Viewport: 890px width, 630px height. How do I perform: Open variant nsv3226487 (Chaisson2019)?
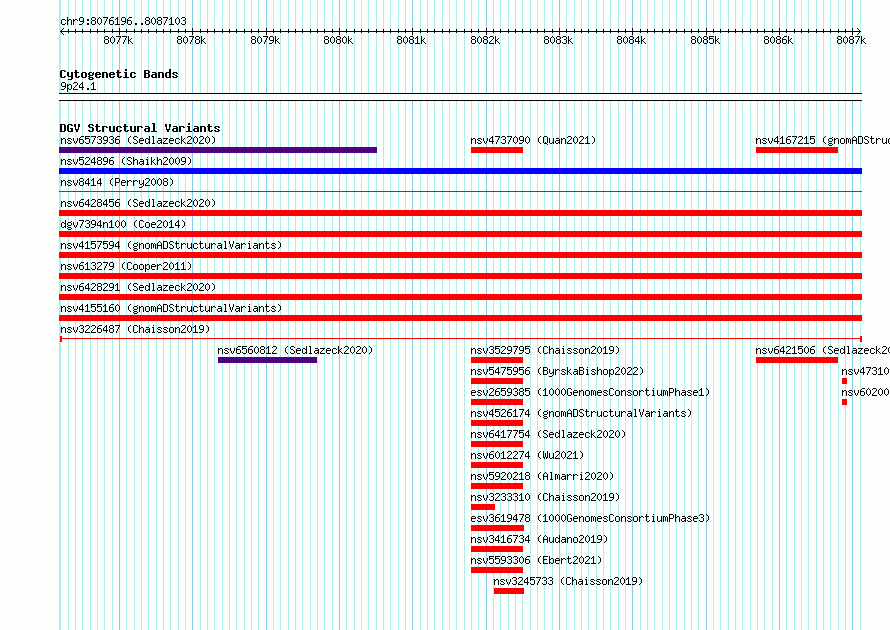pyautogui.click(x=135, y=329)
